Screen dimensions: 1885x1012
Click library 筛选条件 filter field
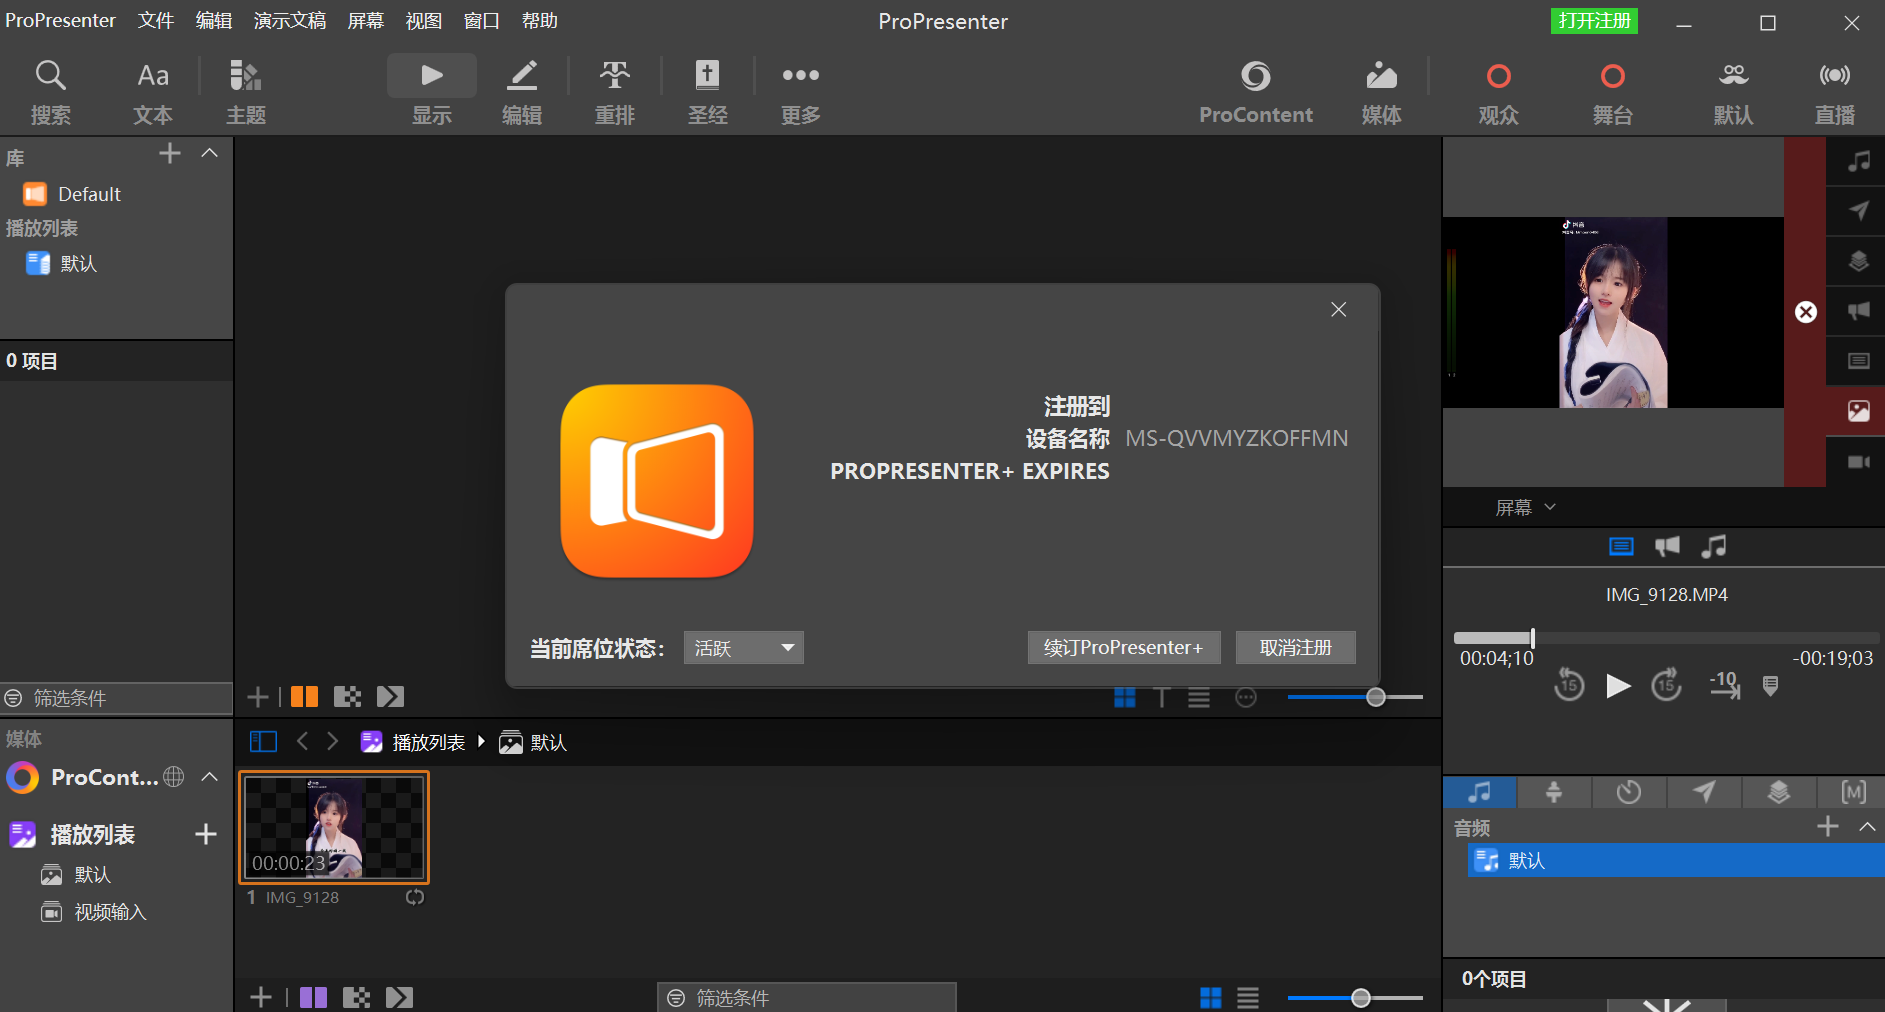point(116,698)
